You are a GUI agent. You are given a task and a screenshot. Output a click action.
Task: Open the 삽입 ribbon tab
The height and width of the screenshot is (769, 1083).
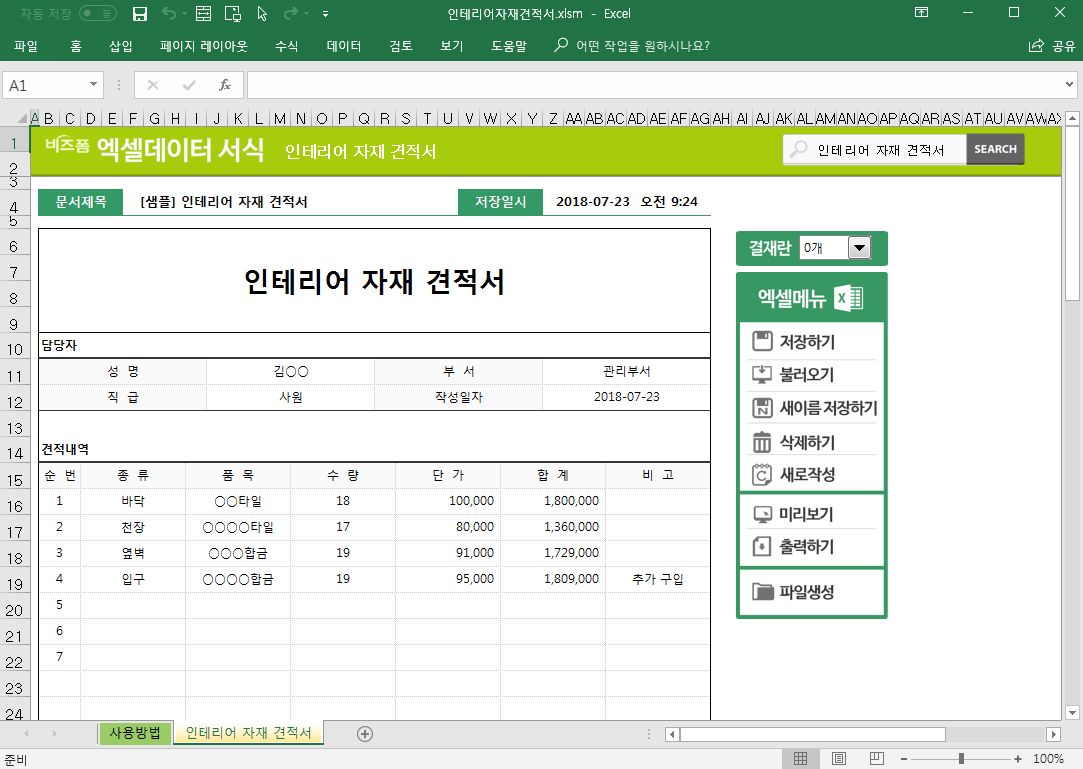pos(121,46)
